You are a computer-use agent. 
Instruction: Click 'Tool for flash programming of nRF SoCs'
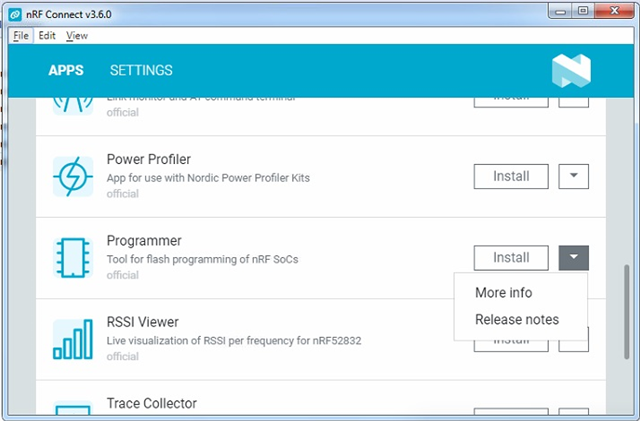click(x=202, y=259)
